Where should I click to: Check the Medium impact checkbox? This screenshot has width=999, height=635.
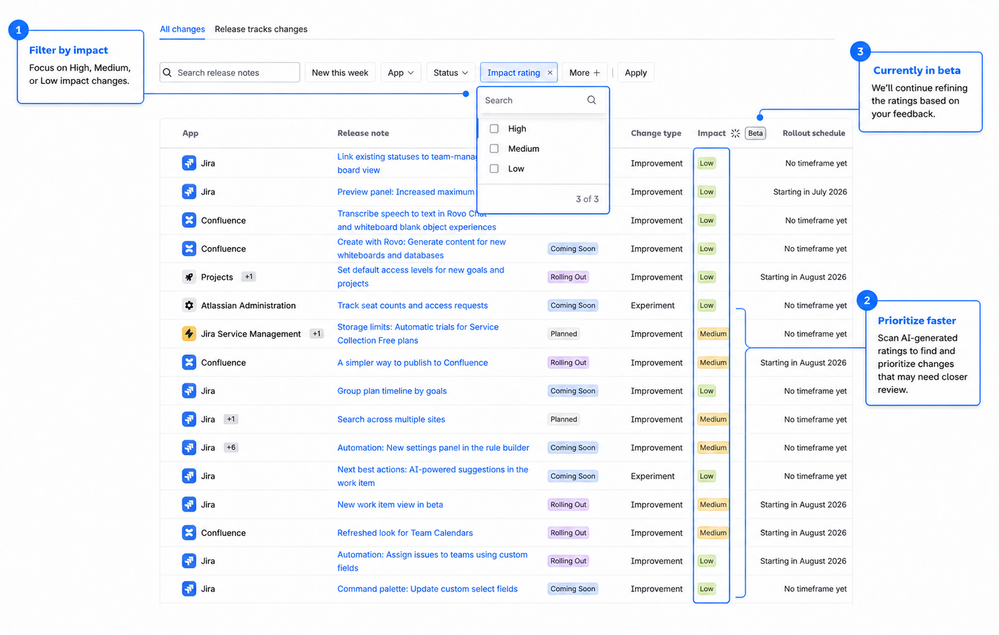[x=494, y=148]
